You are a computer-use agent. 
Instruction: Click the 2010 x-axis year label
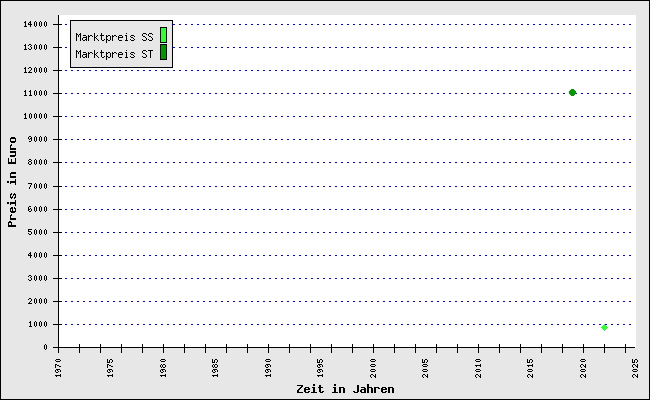(x=478, y=368)
